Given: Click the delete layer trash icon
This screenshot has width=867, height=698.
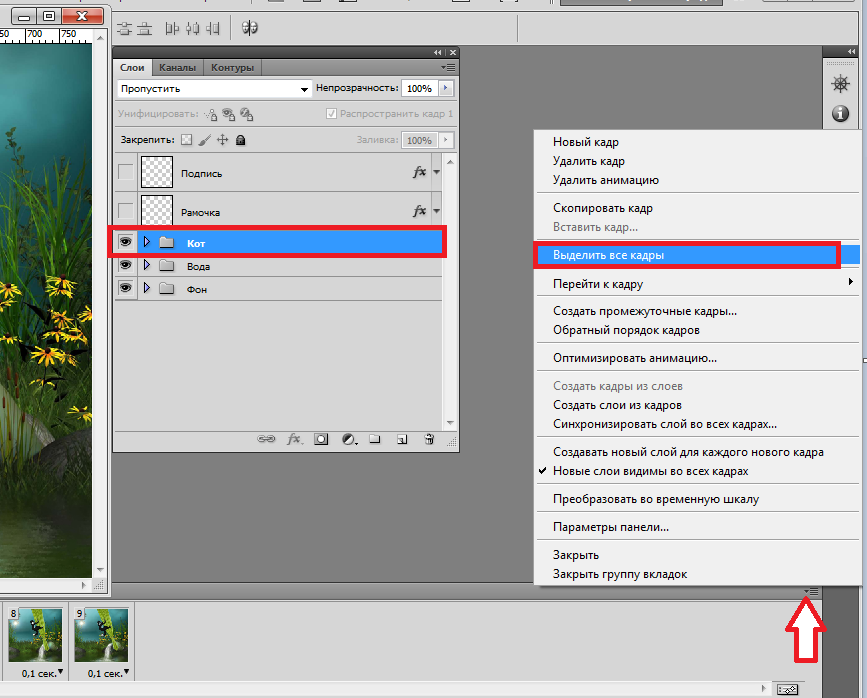Looking at the screenshot, I should click(429, 439).
